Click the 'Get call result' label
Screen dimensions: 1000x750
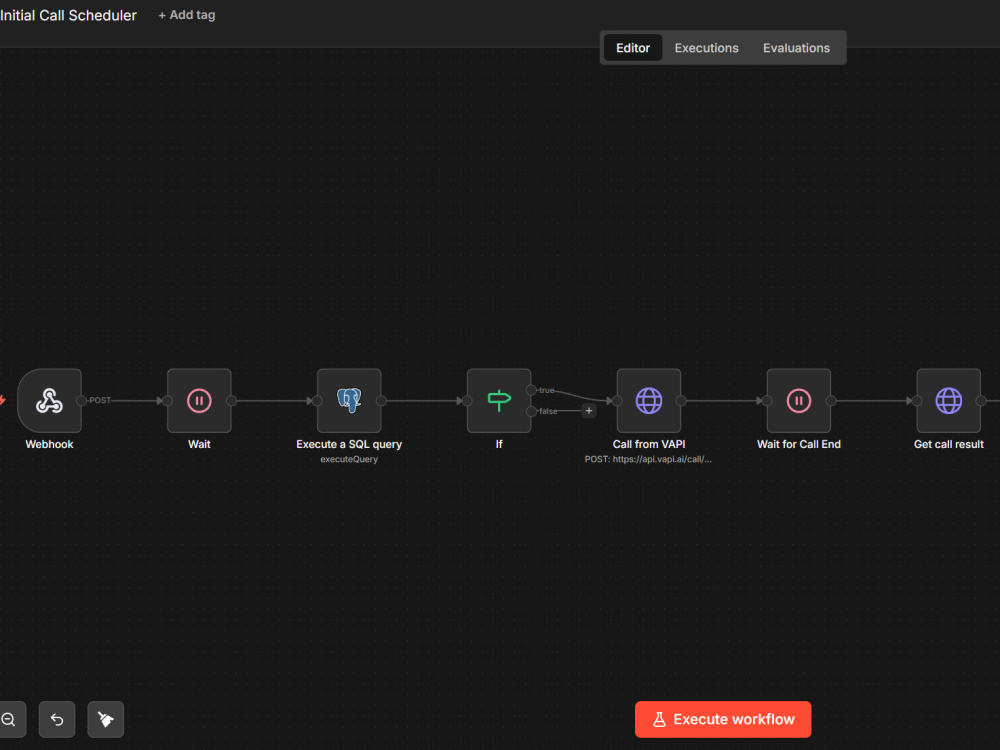coord(948,444)
